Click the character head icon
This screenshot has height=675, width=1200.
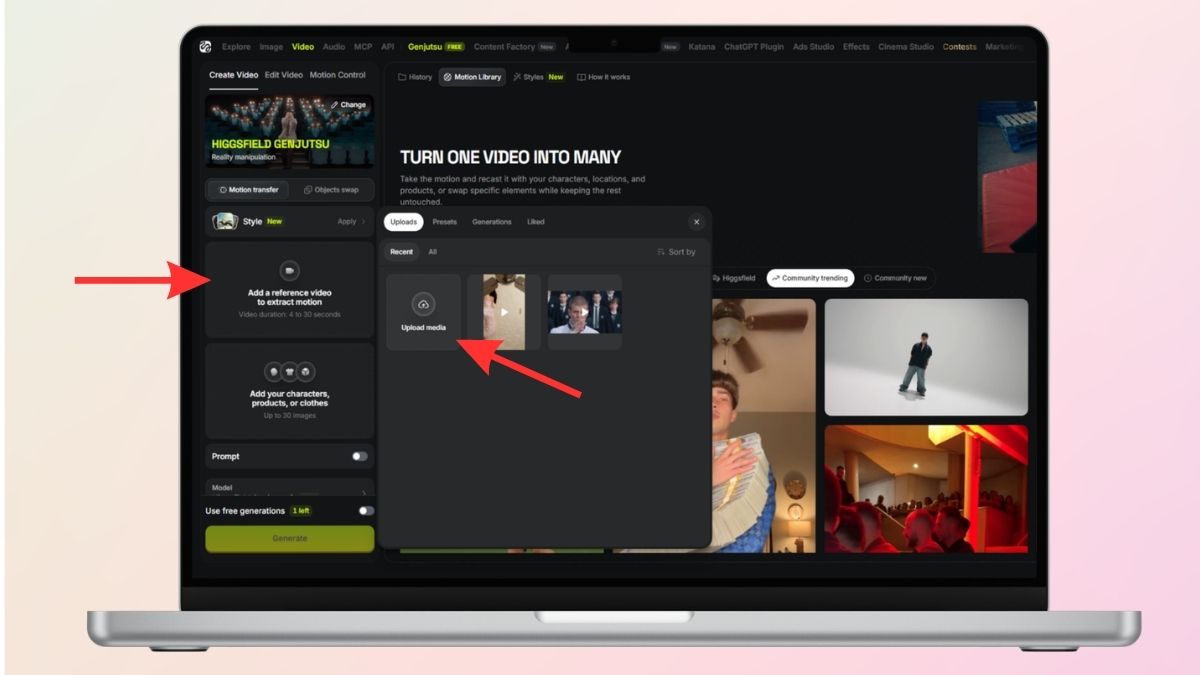(273, 372)
